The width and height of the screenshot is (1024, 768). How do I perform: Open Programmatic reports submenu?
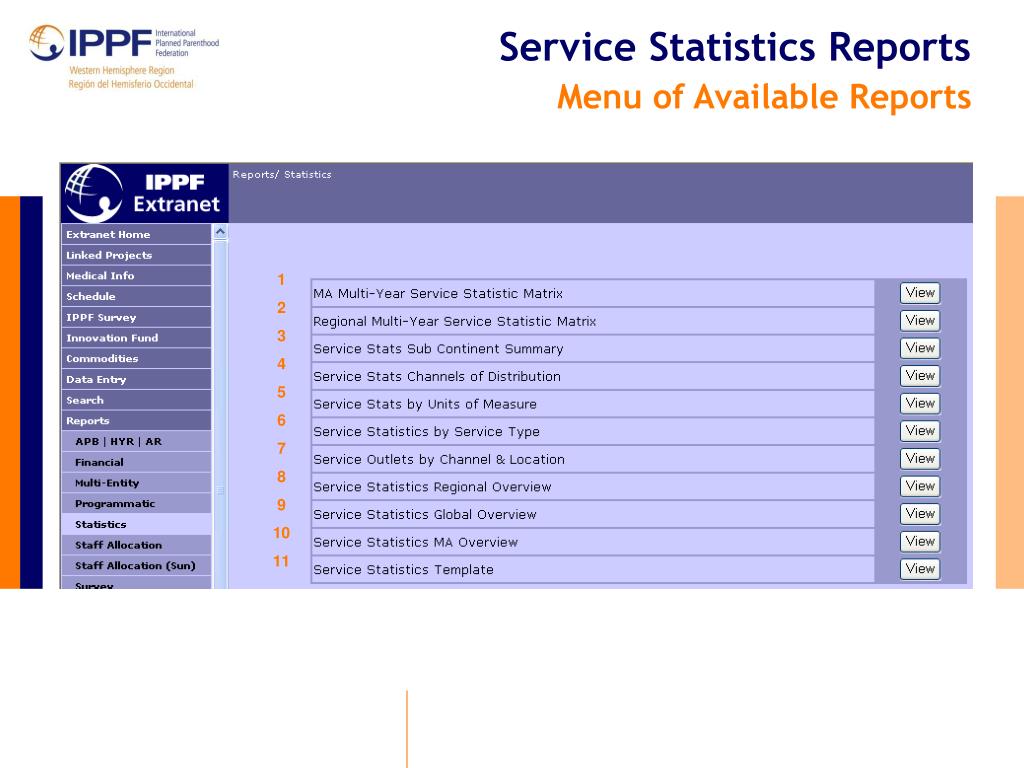point(136,504)
